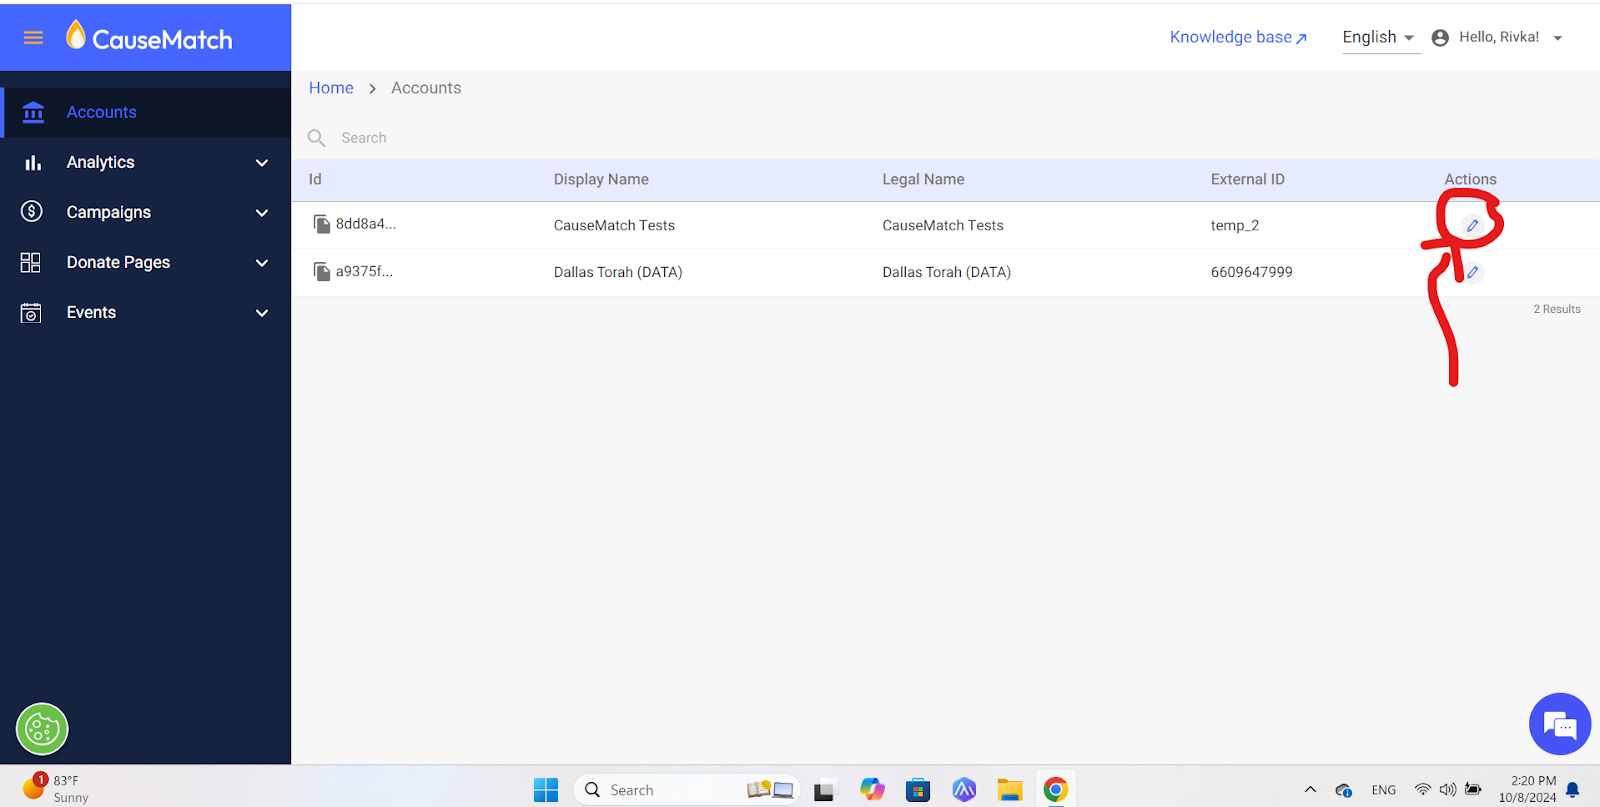This screenshot has width=1600, height=807.
Task: Click the CauseMatch flame logo
Action: click(76, 35)
